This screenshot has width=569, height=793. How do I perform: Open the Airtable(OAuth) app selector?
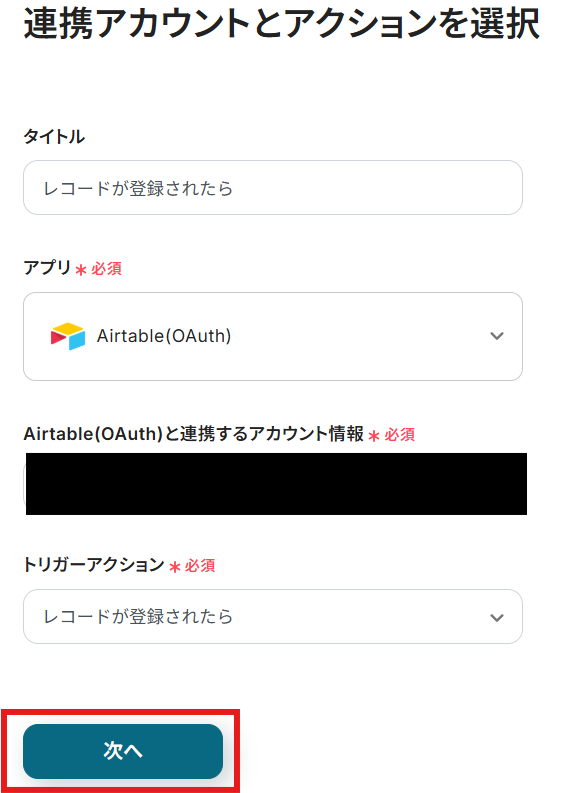[273, 336]
